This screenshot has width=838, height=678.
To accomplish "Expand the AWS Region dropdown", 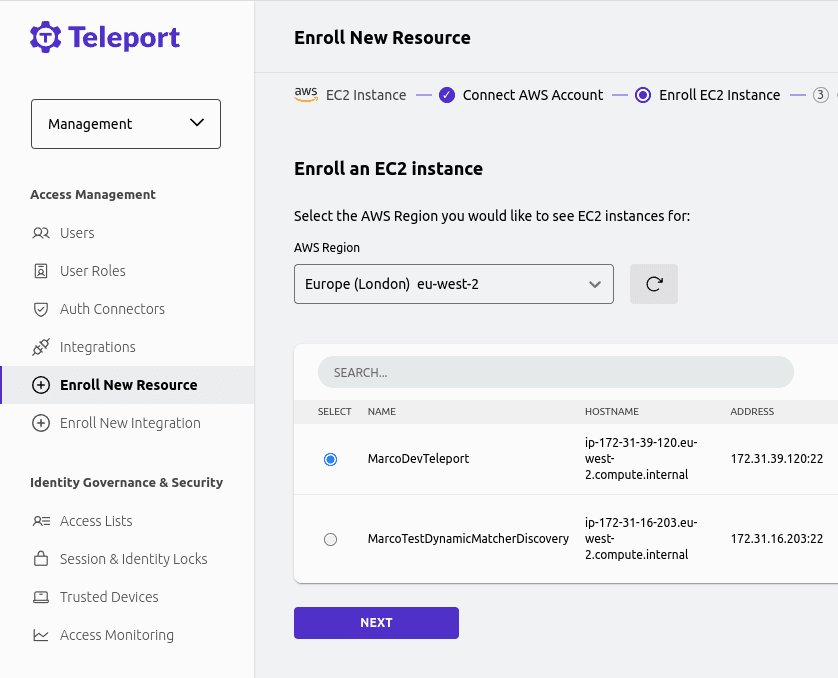I will pos(453,284).
